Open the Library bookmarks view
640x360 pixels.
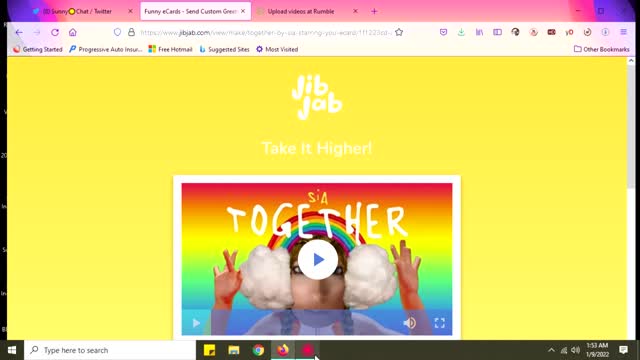[479, 32]
